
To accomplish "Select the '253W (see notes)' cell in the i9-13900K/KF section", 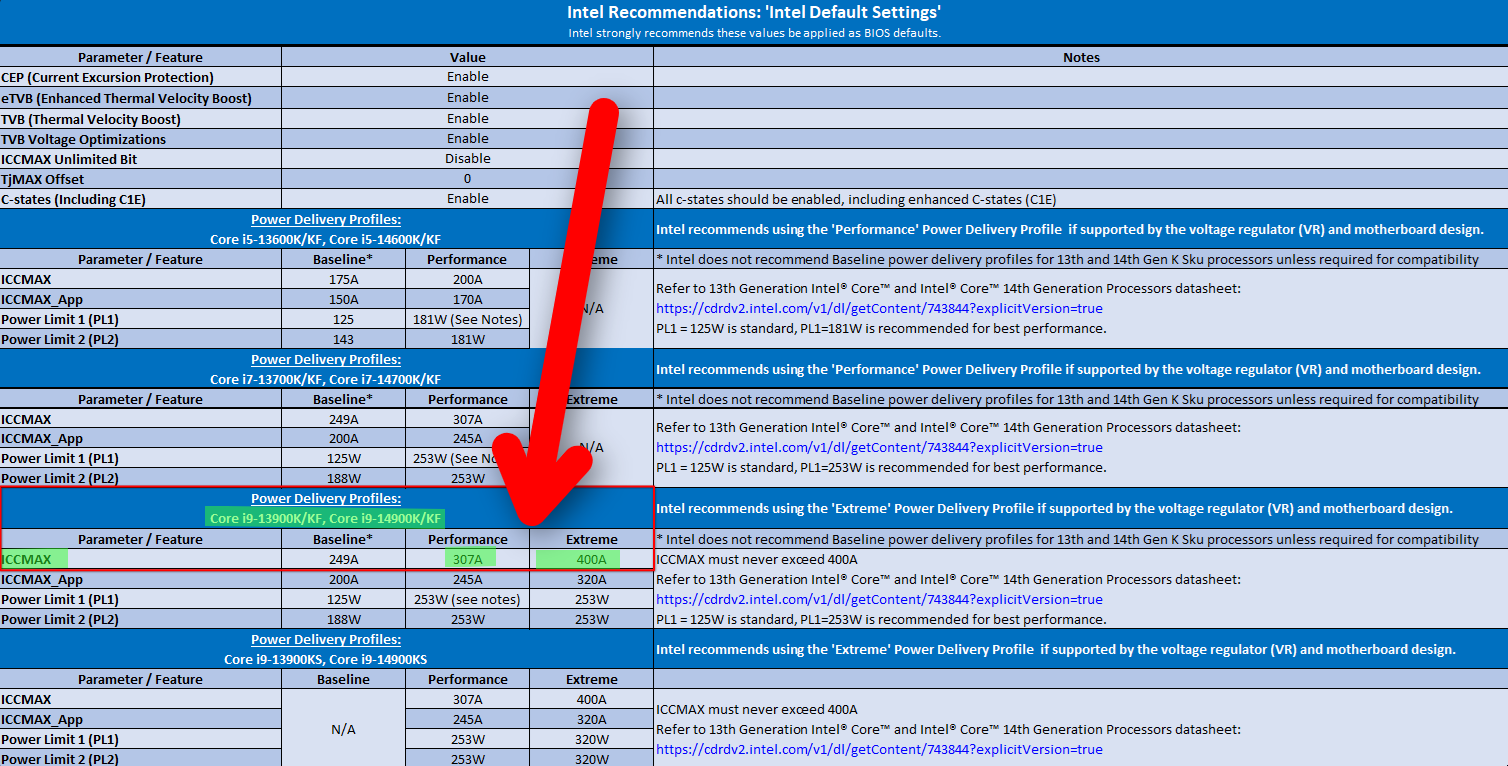I will coord(467,599).
